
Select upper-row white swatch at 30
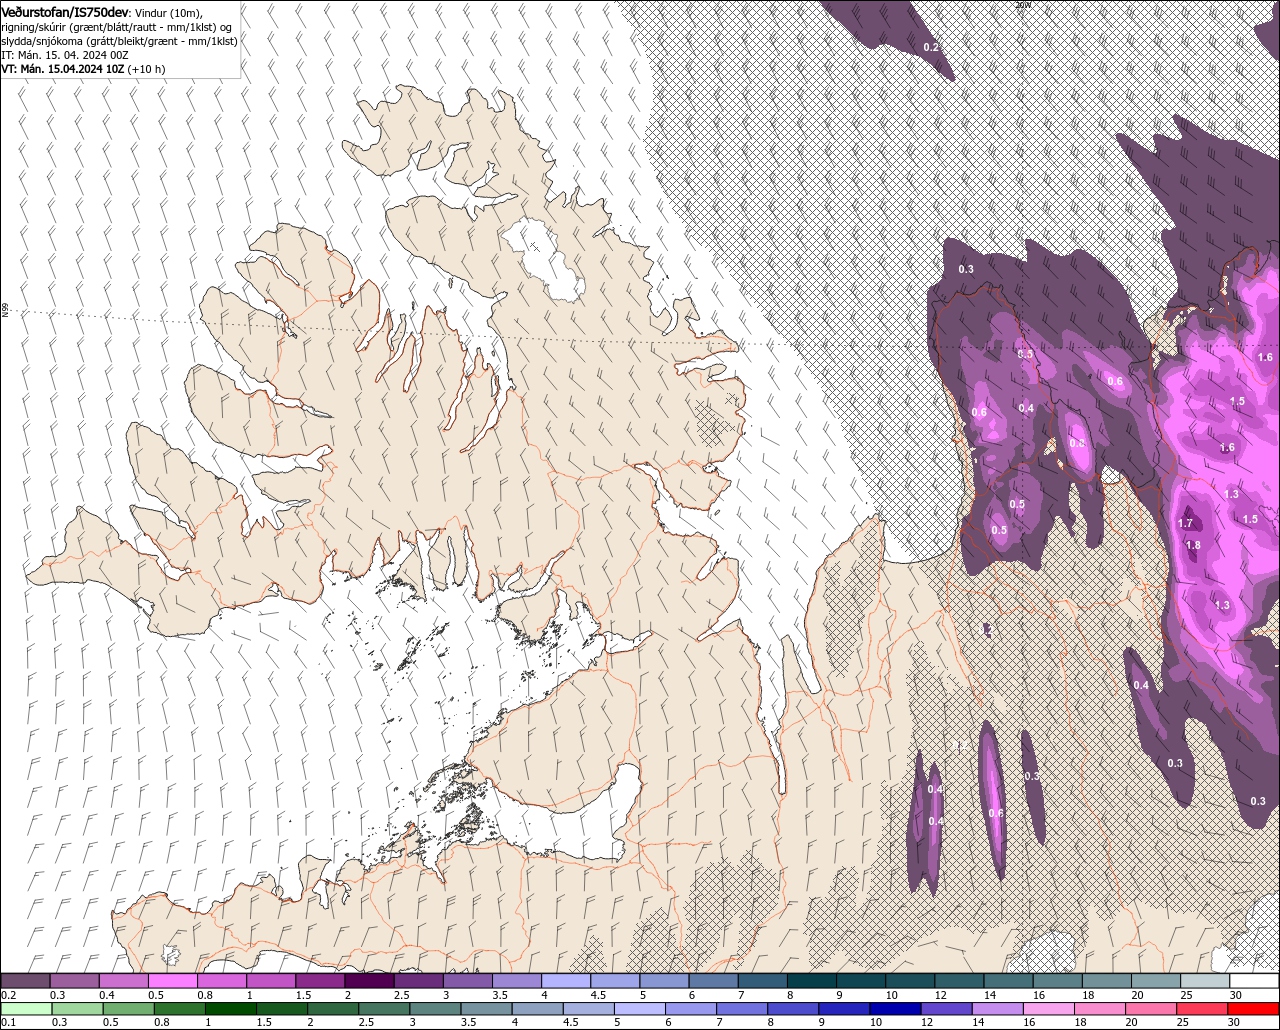(1255, 981)
